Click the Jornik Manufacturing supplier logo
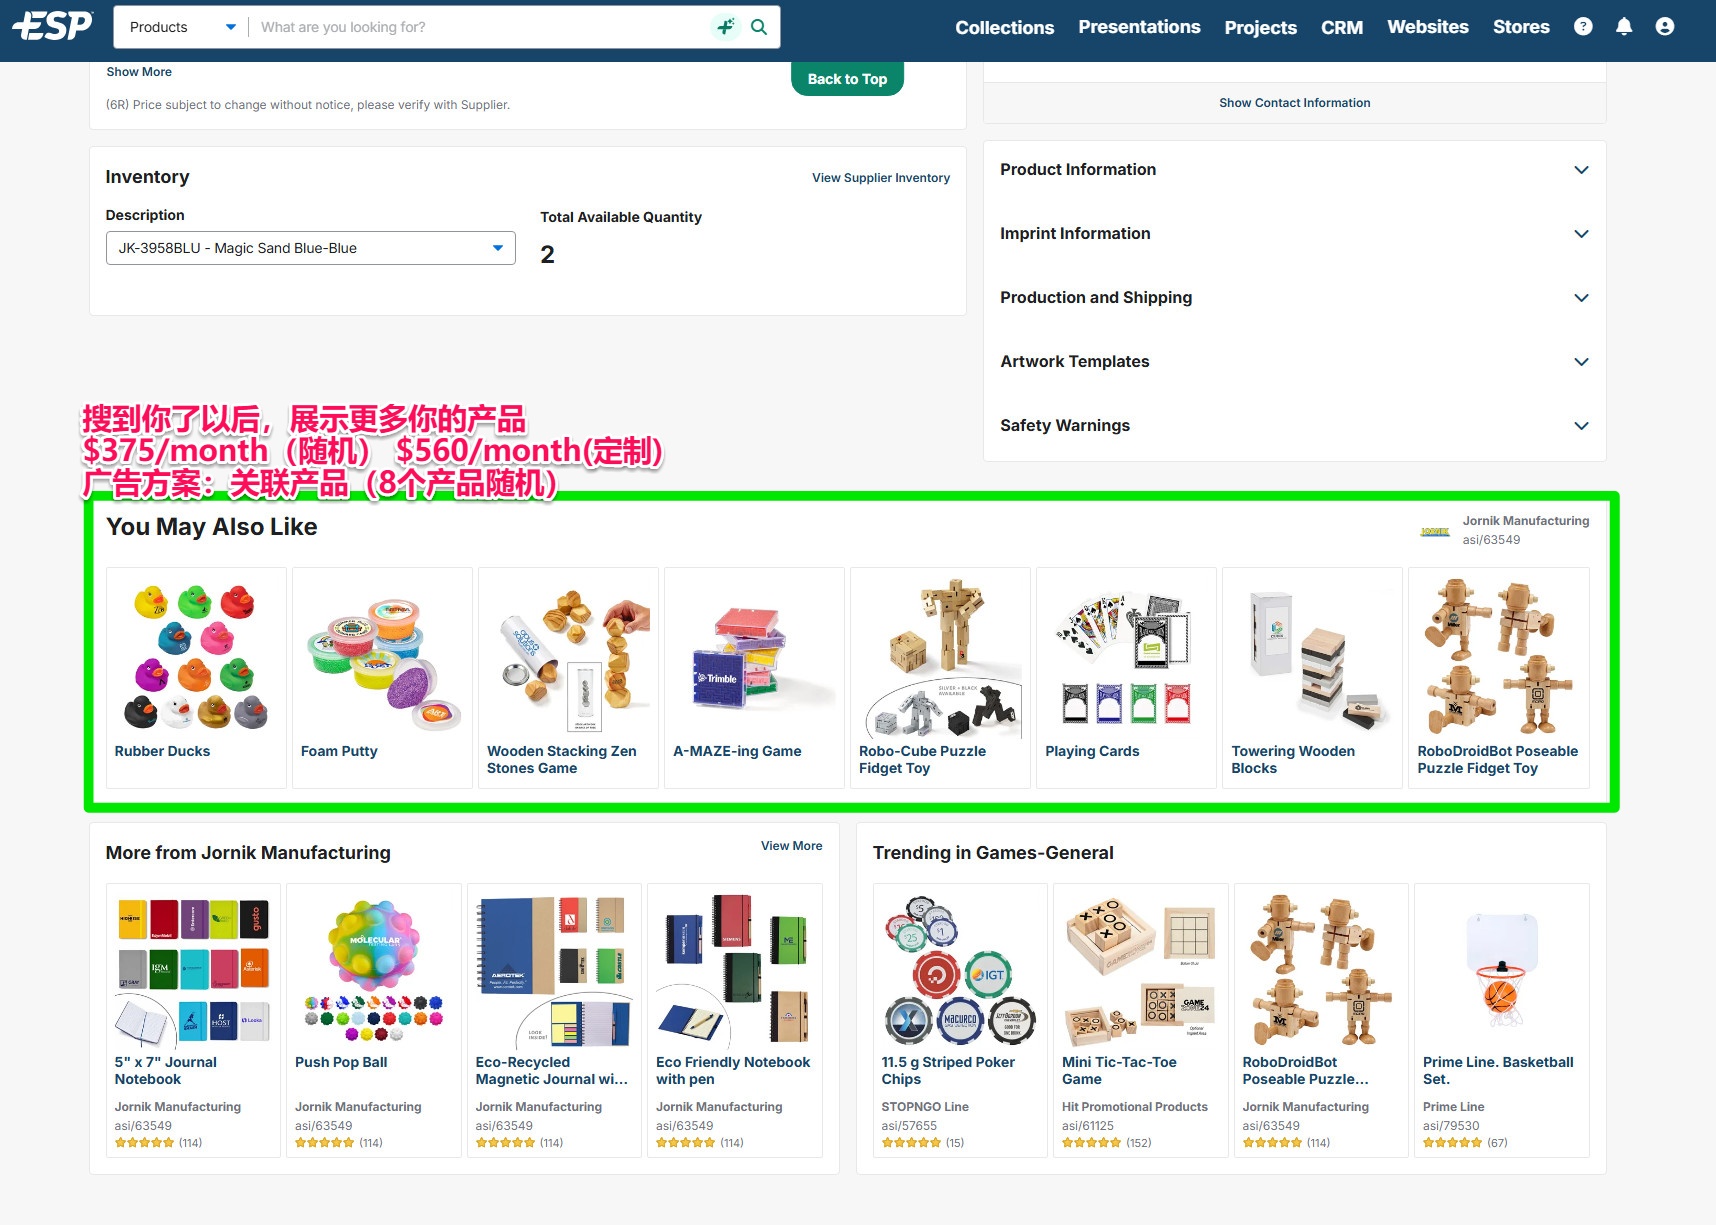This screenshot has width=1716, height=1225. pyautogui.click(x=1435, y=531)
